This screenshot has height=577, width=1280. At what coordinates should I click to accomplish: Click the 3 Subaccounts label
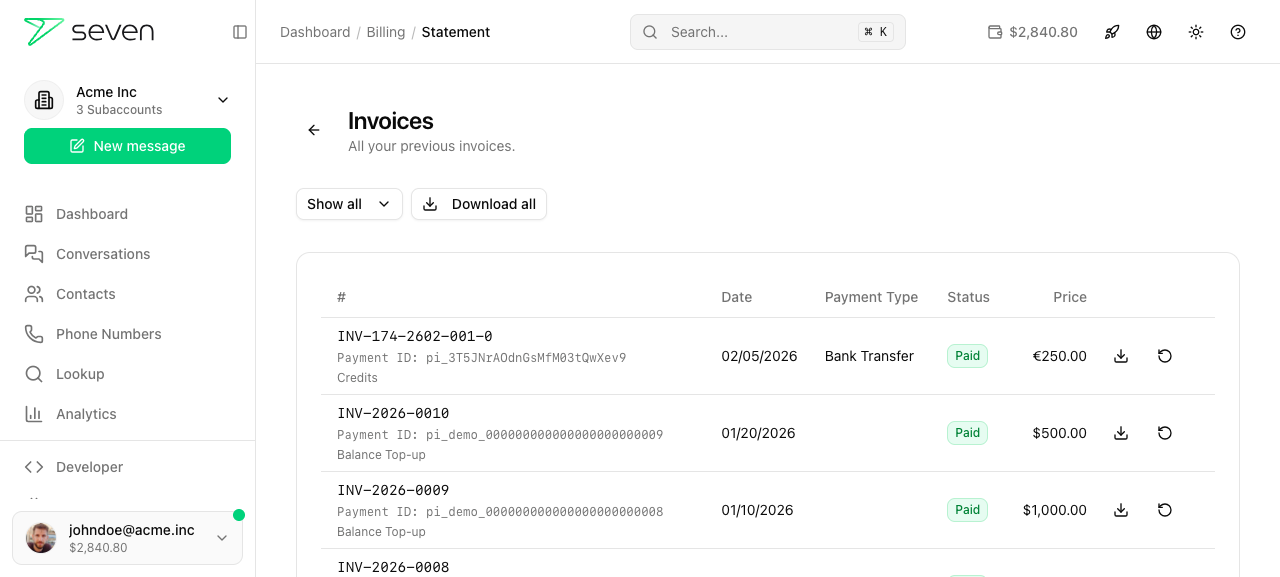tap(119, 110)
